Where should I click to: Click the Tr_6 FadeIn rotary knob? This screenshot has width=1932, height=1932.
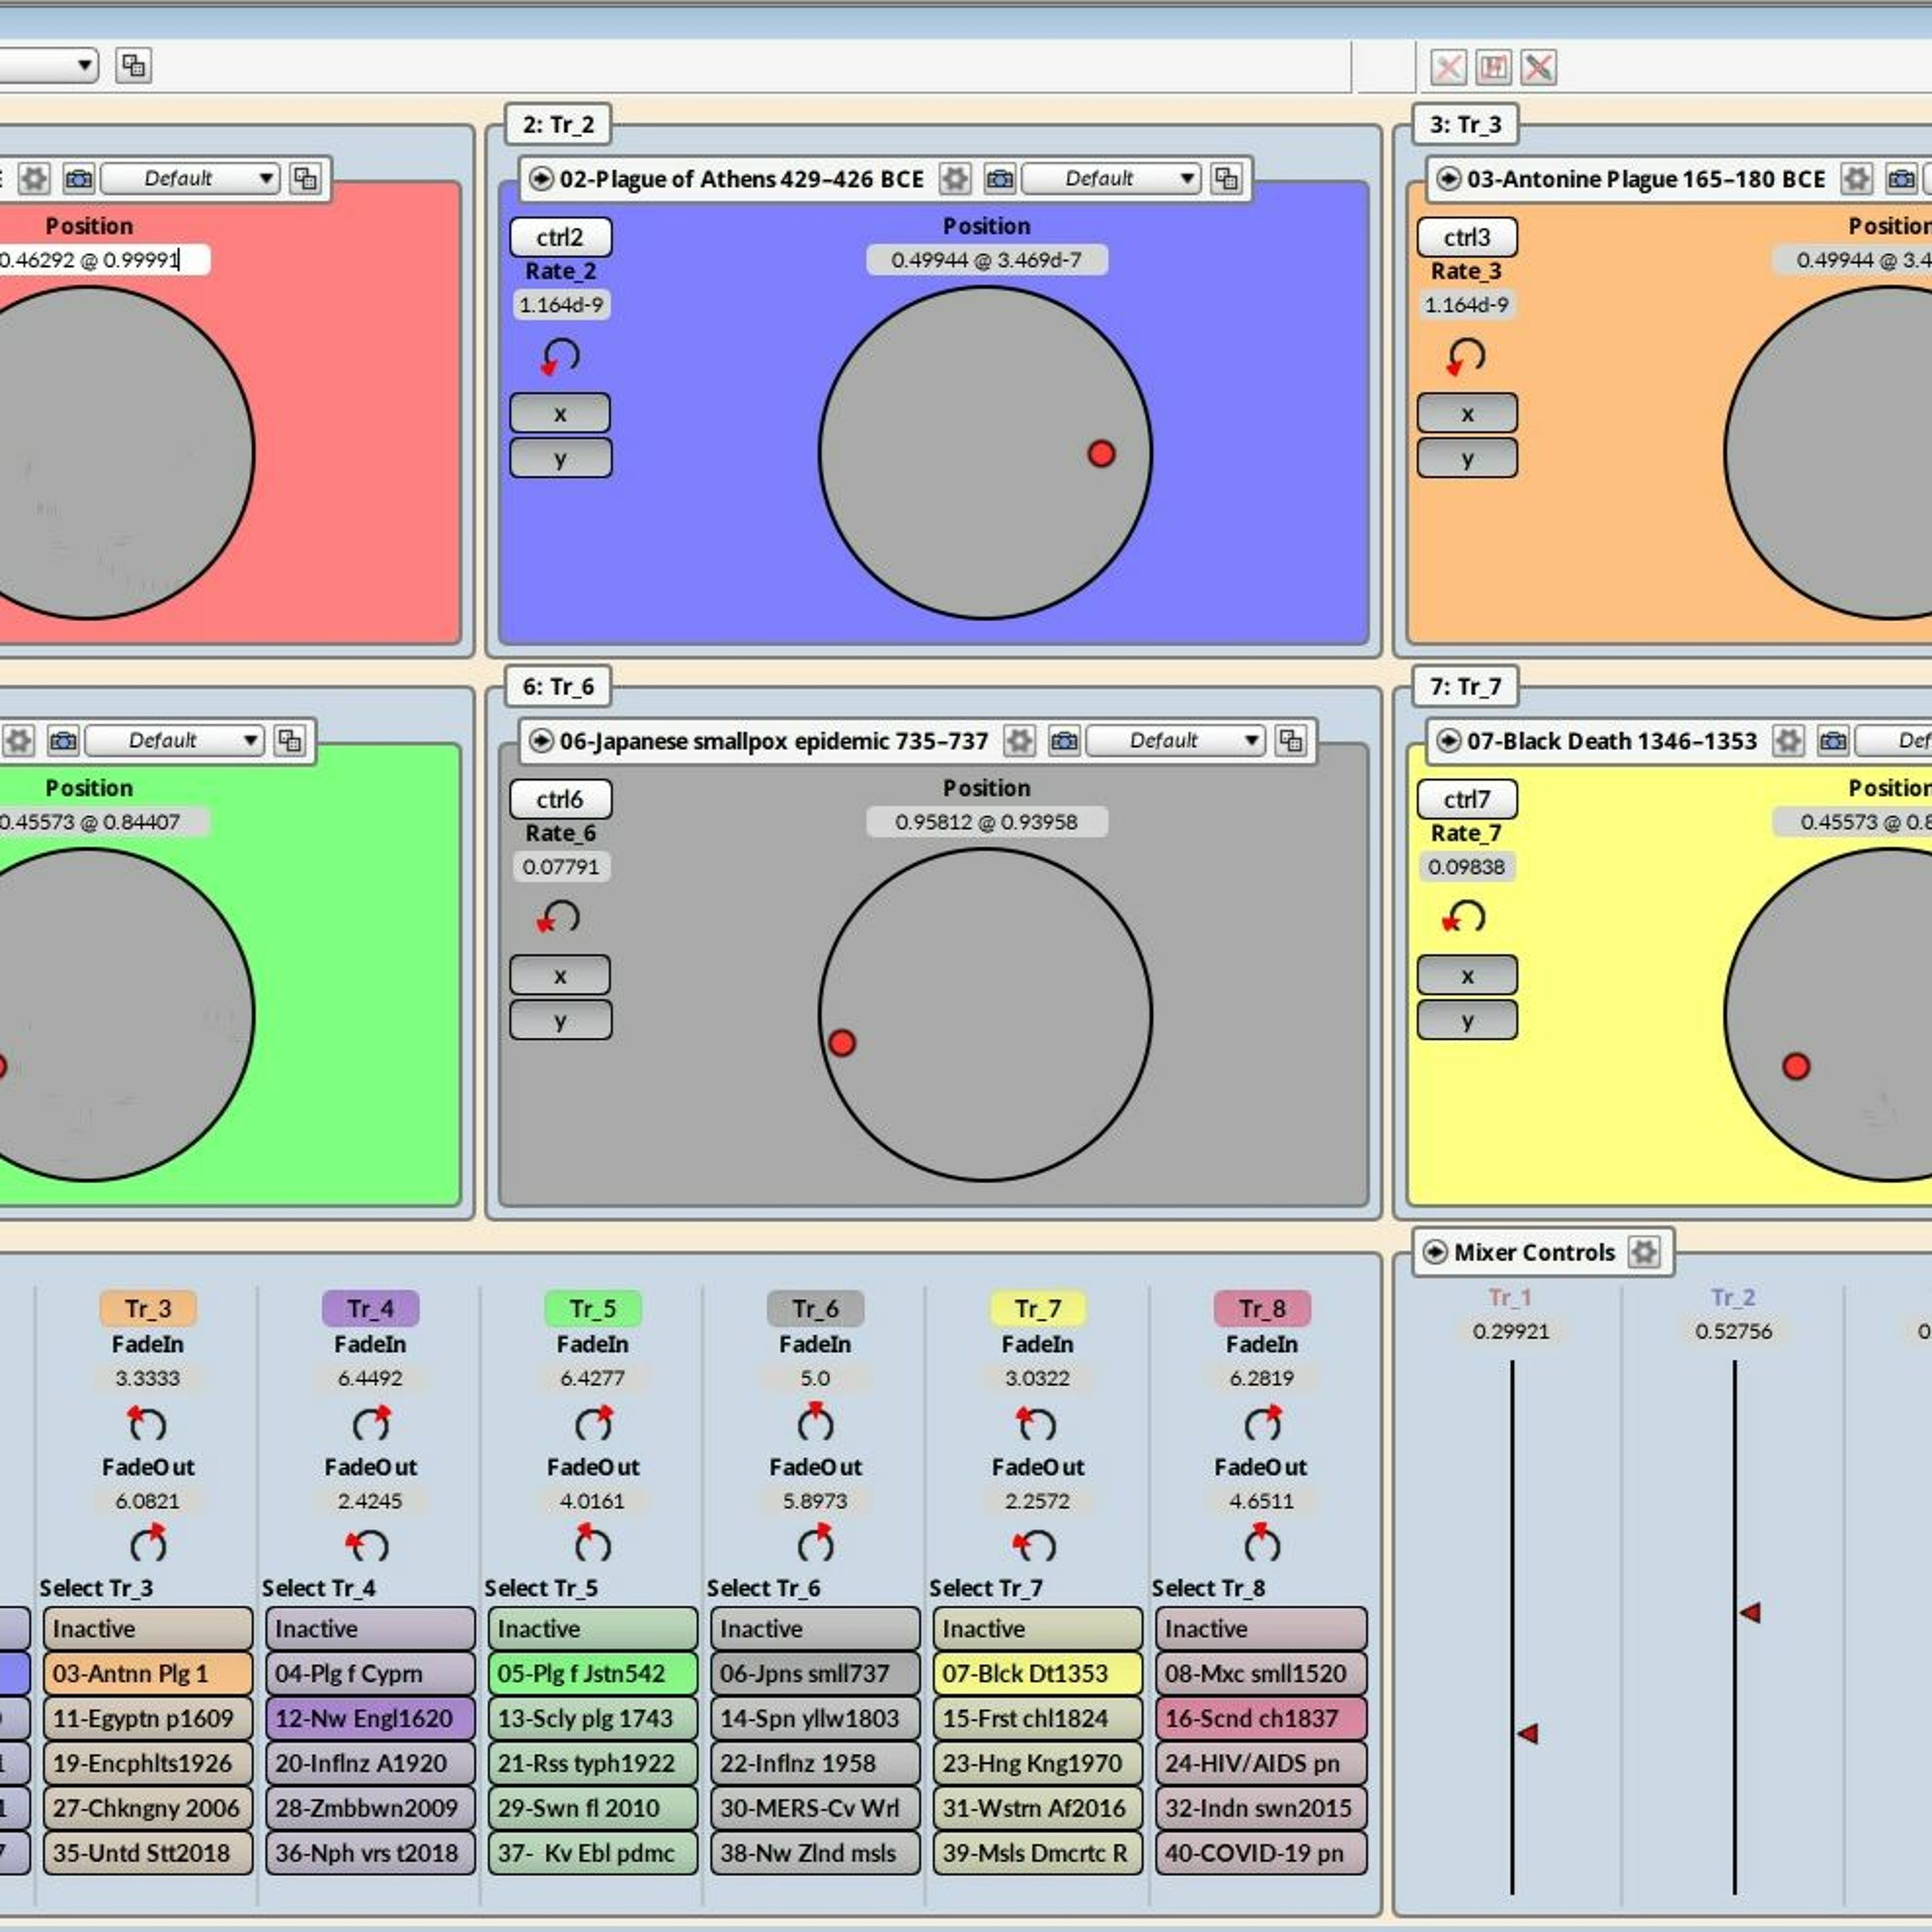[x=815, y=1422]
